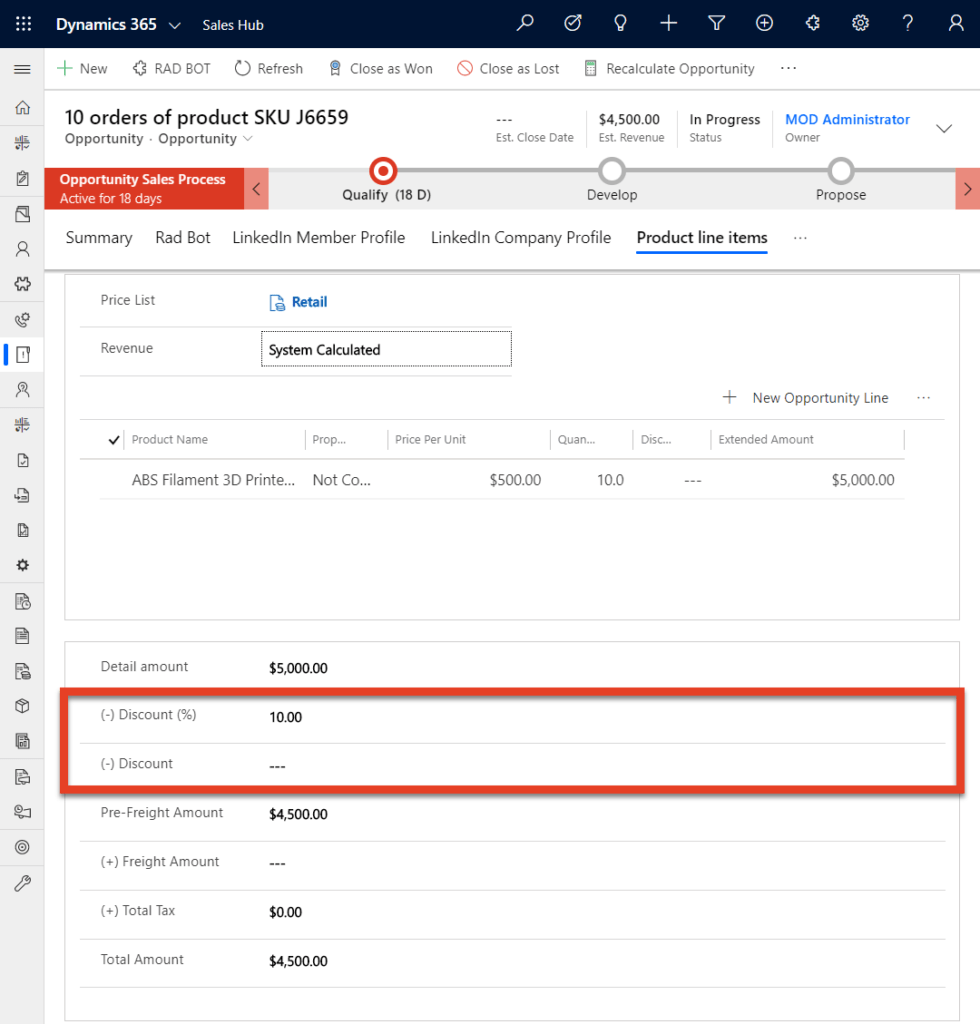Click the wrench icon at sidebar bottom
Image resolution: width=980 pixels, height=1024 pixels.
(22, 883)
